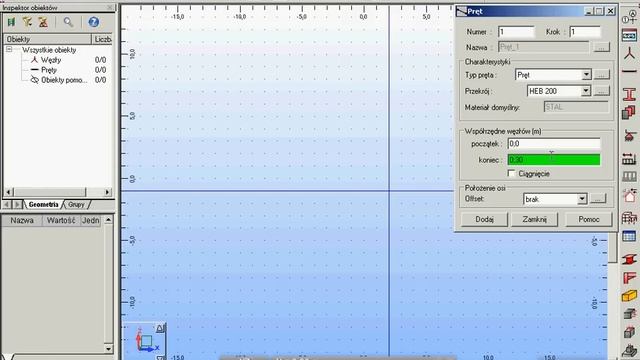This screenshot has height=360, width=640.
Task: Click the tree horizontal scrollbar right arrow
Action: pos(107,192)
